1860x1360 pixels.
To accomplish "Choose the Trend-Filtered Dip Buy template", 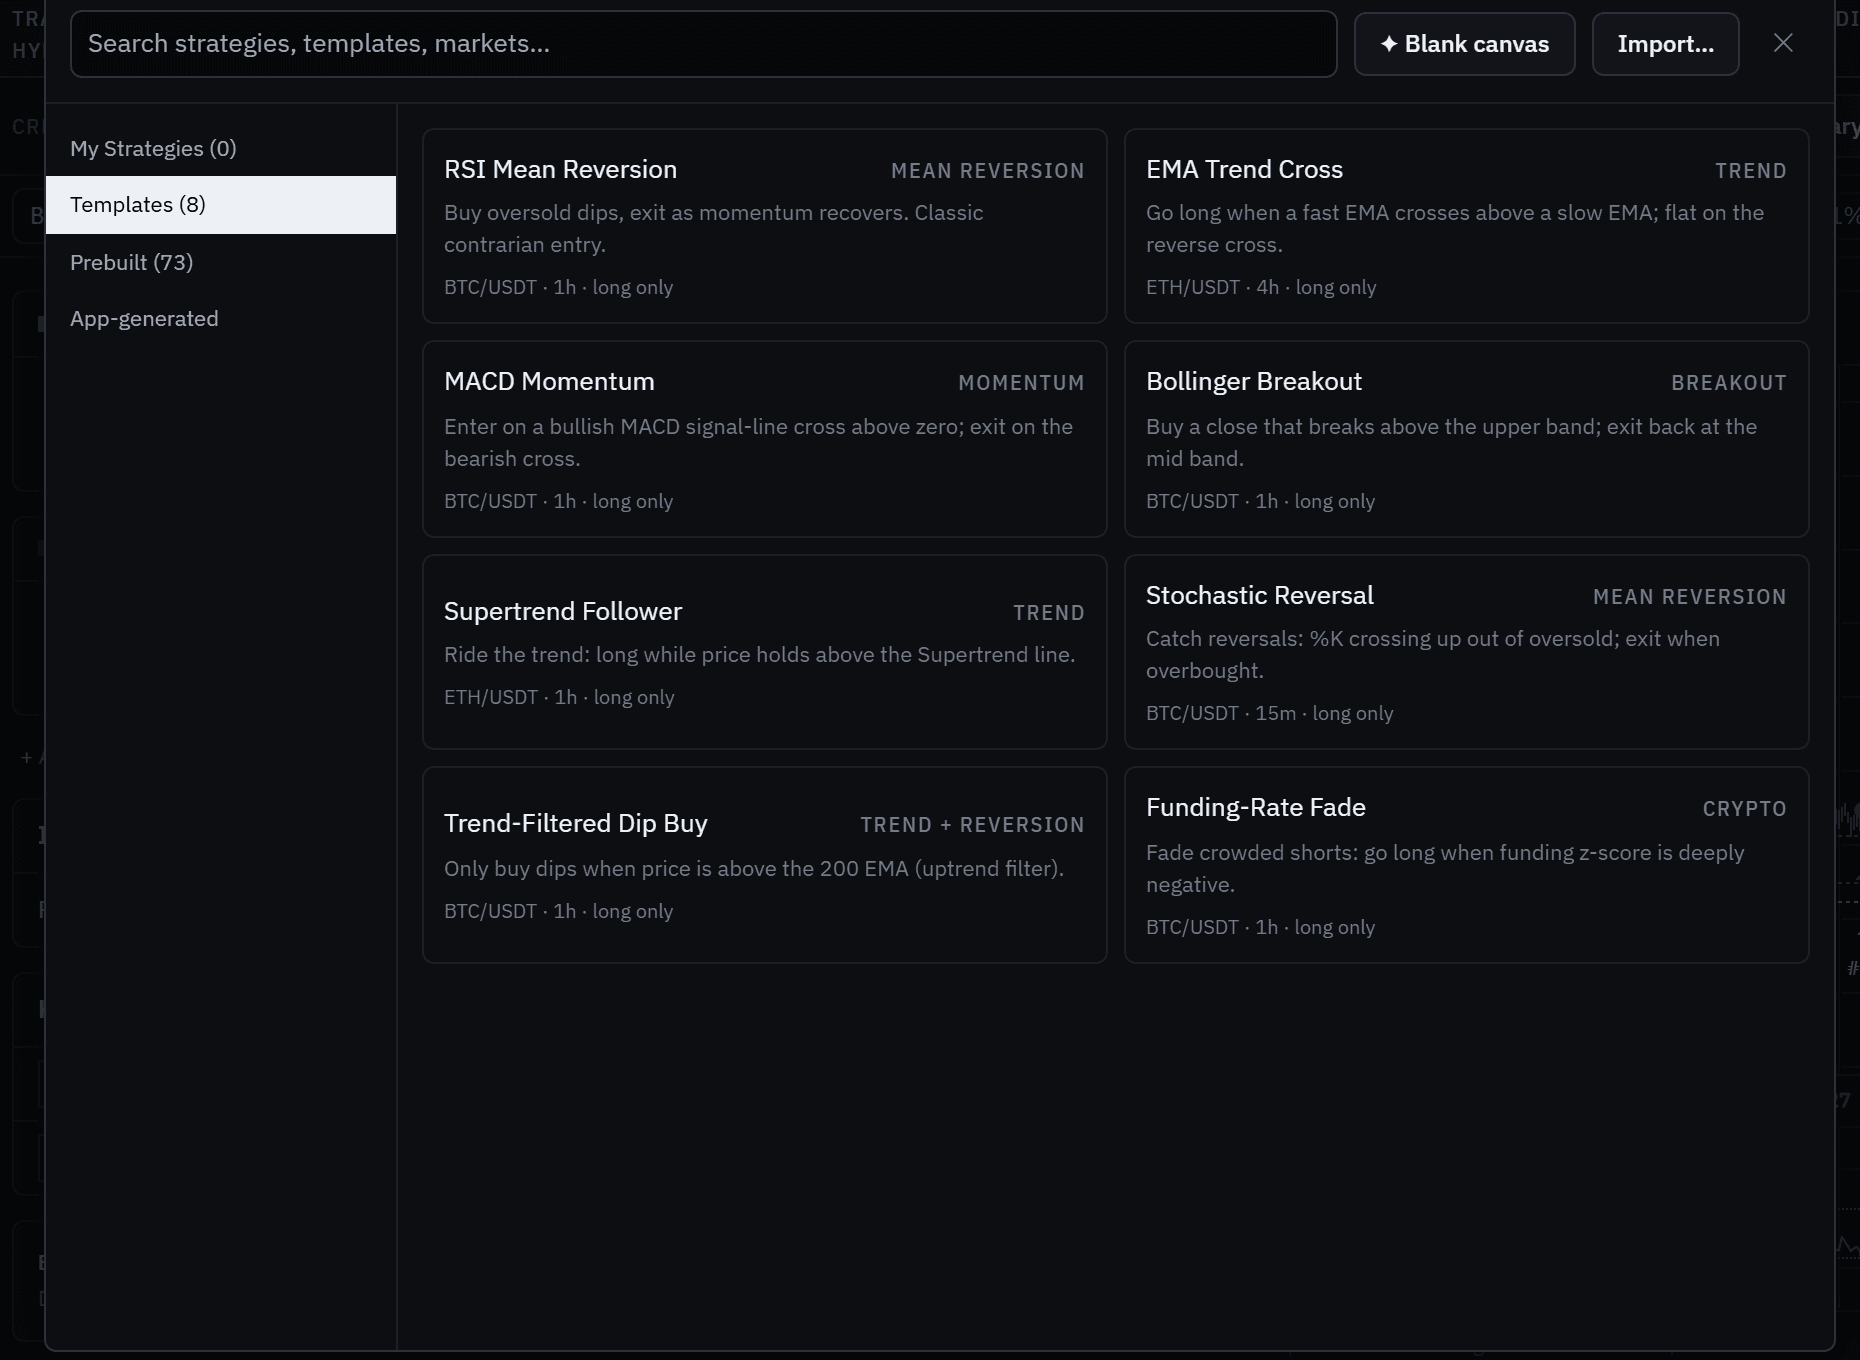I will 765,865.
